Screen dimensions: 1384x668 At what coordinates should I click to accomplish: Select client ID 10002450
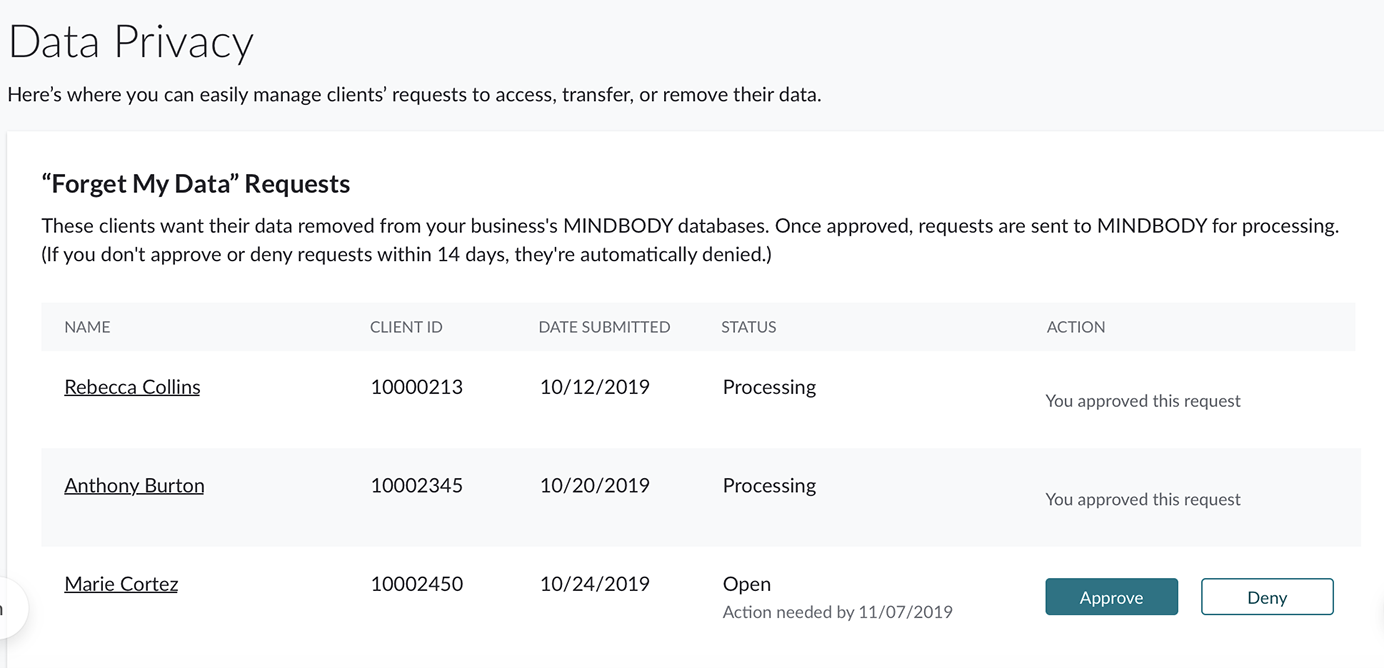pyautogui.click(x=416, y=584)
